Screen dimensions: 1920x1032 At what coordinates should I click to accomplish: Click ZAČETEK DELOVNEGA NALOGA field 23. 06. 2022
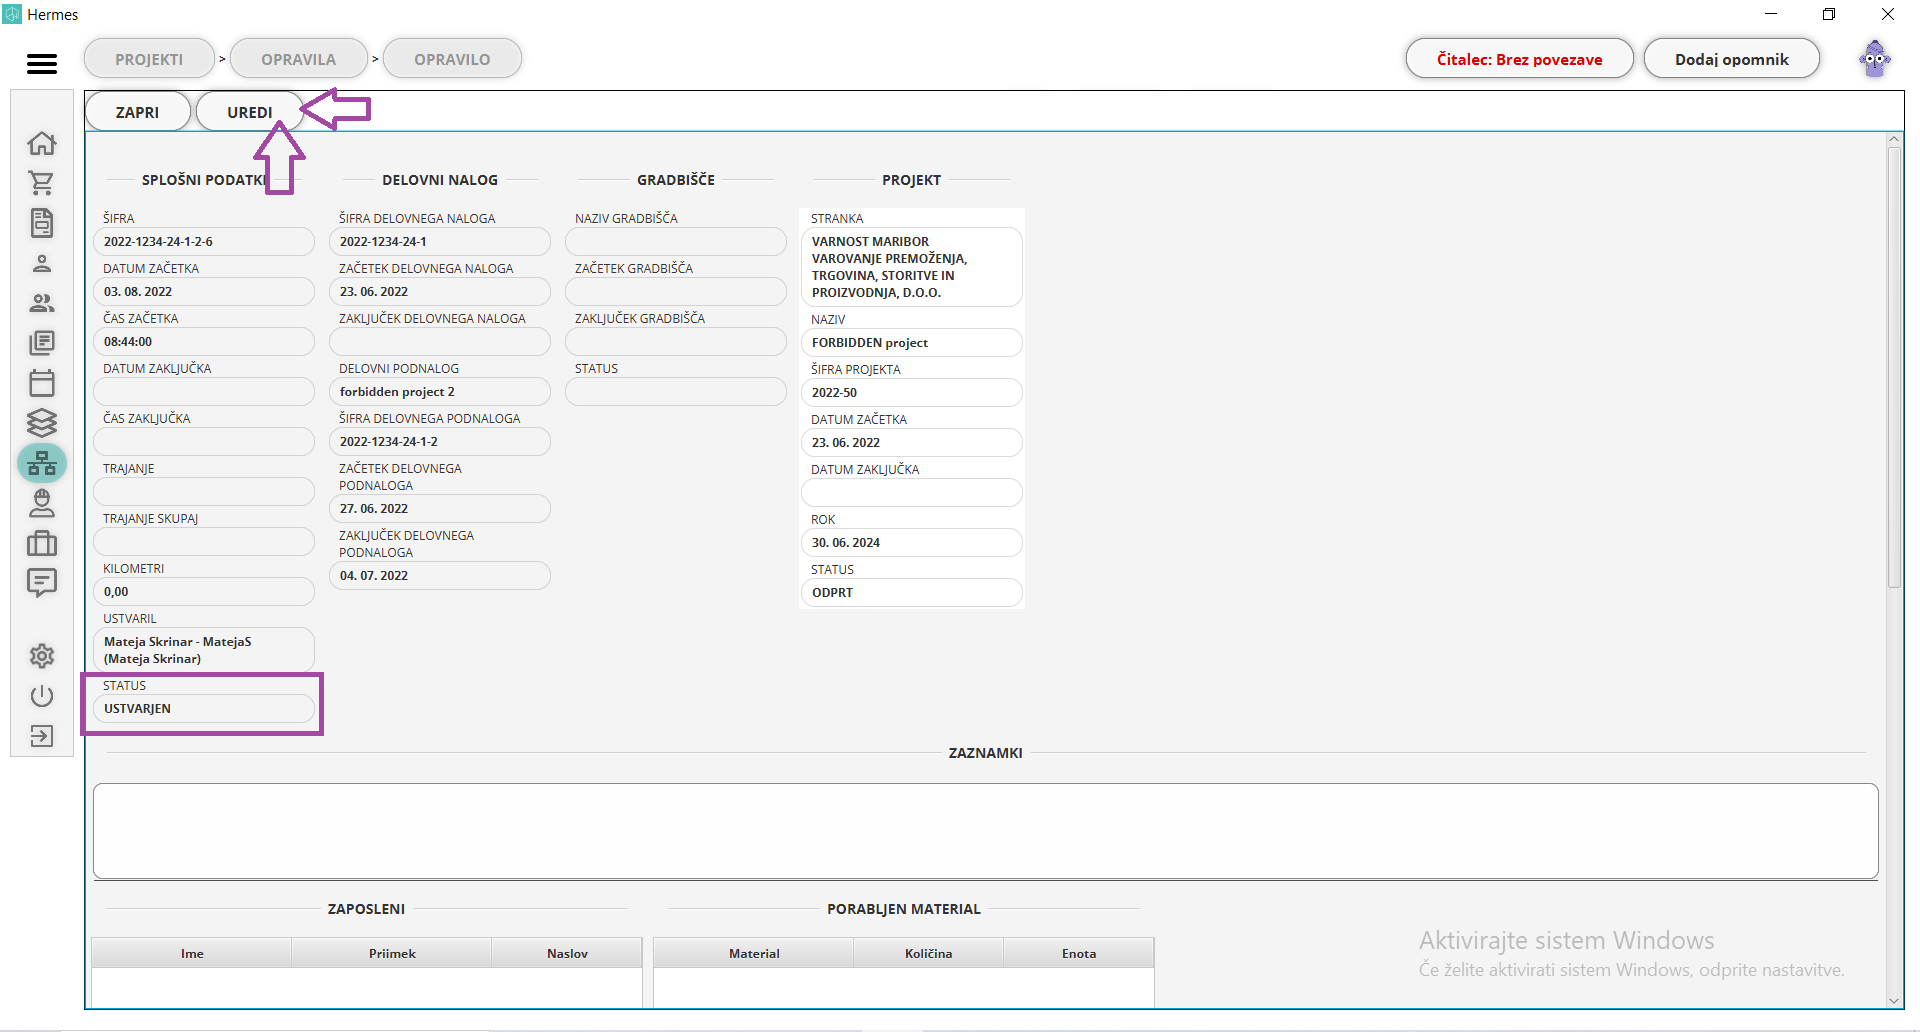pos(440,292)
